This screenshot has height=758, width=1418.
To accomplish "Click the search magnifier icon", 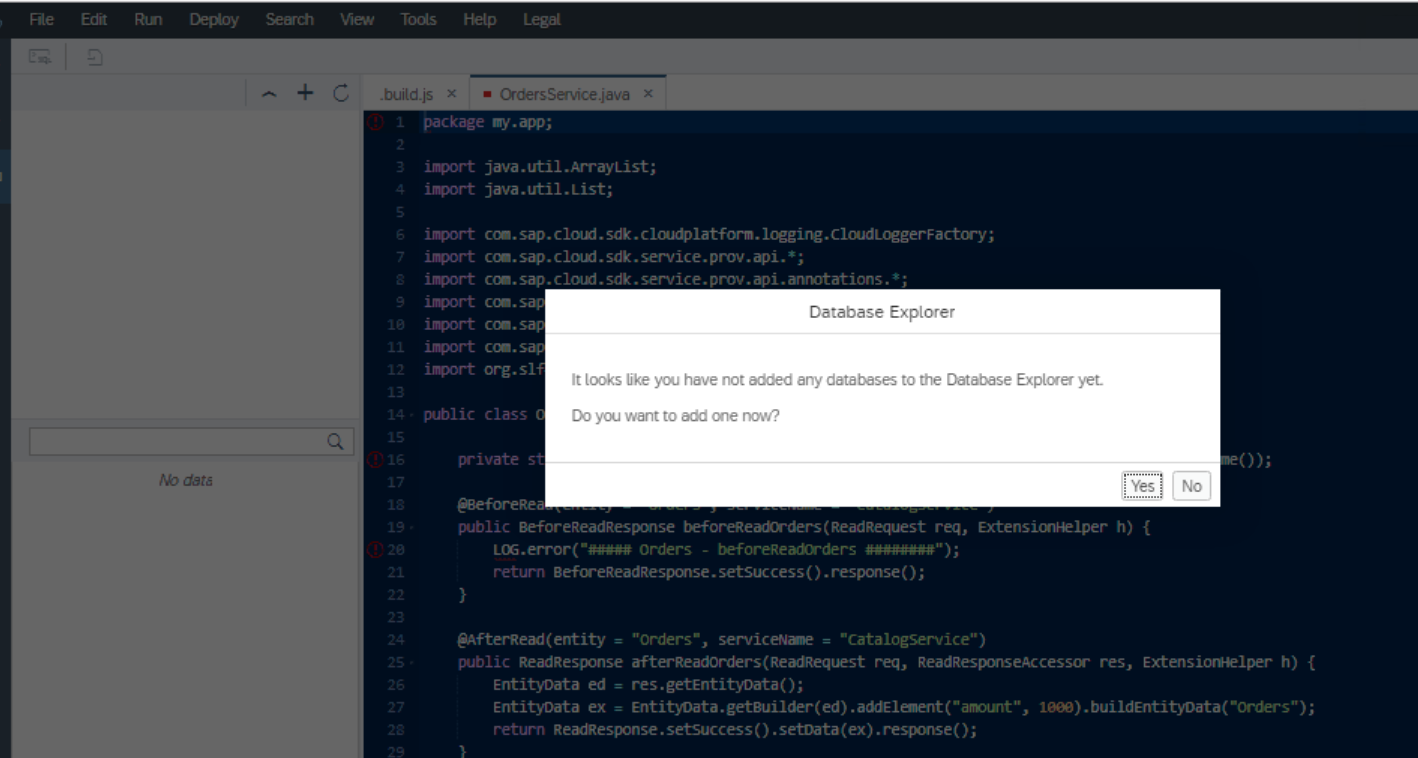I will (x=336, y=442).
